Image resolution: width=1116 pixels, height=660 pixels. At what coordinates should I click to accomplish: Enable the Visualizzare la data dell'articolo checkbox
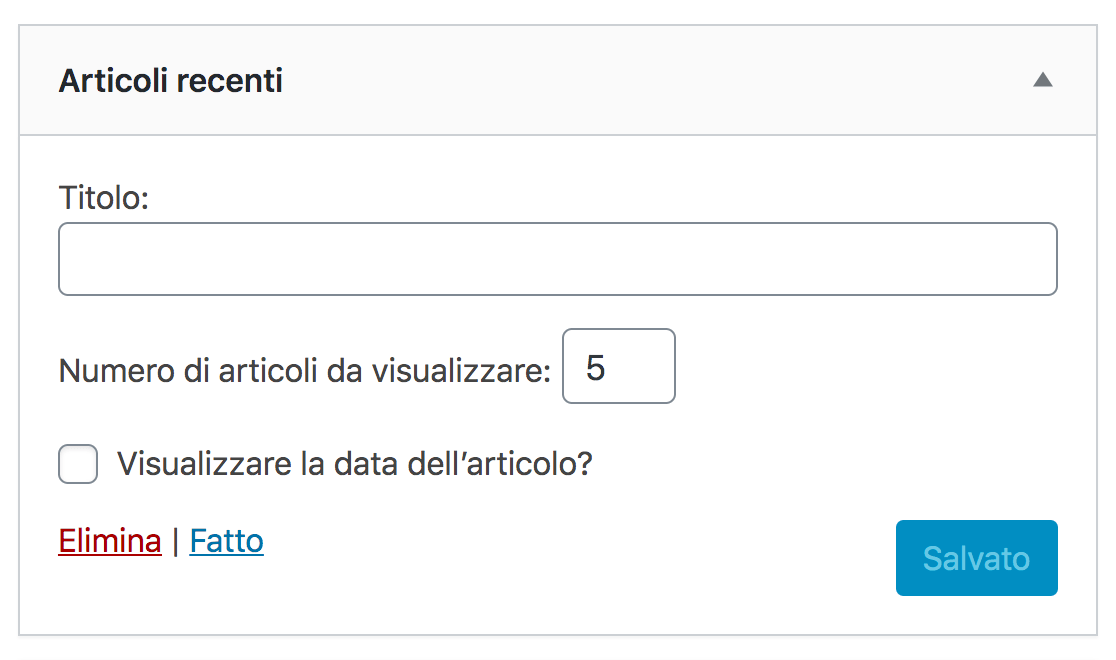78,464
